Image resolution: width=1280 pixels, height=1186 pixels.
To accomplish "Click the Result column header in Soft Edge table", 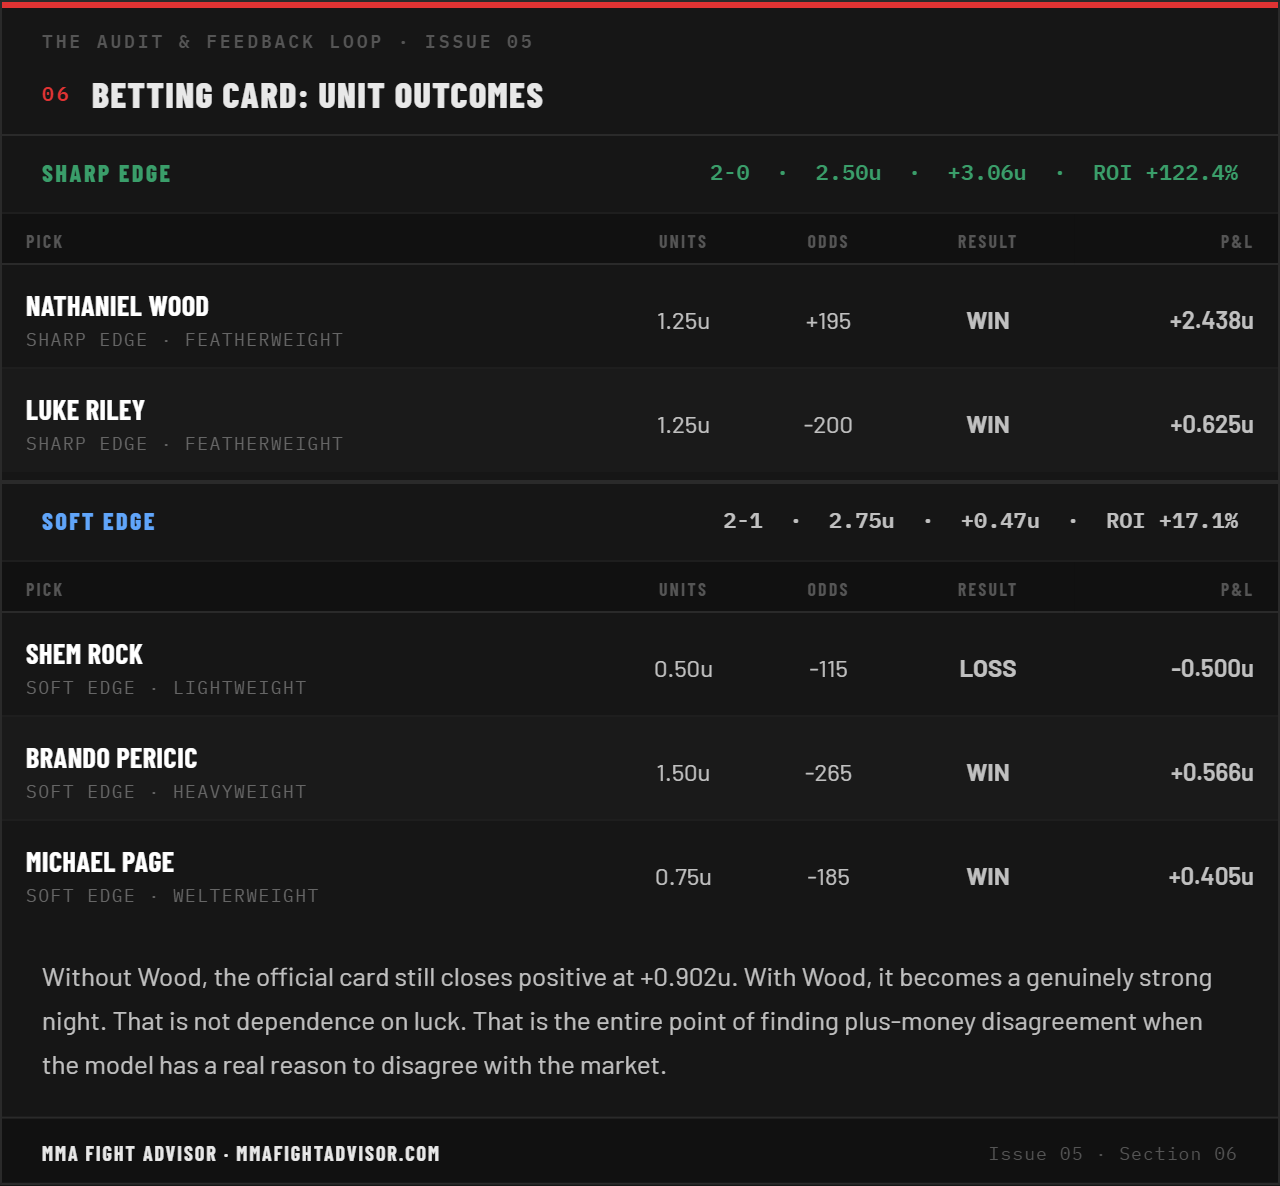I will click(x=987, y=590).
